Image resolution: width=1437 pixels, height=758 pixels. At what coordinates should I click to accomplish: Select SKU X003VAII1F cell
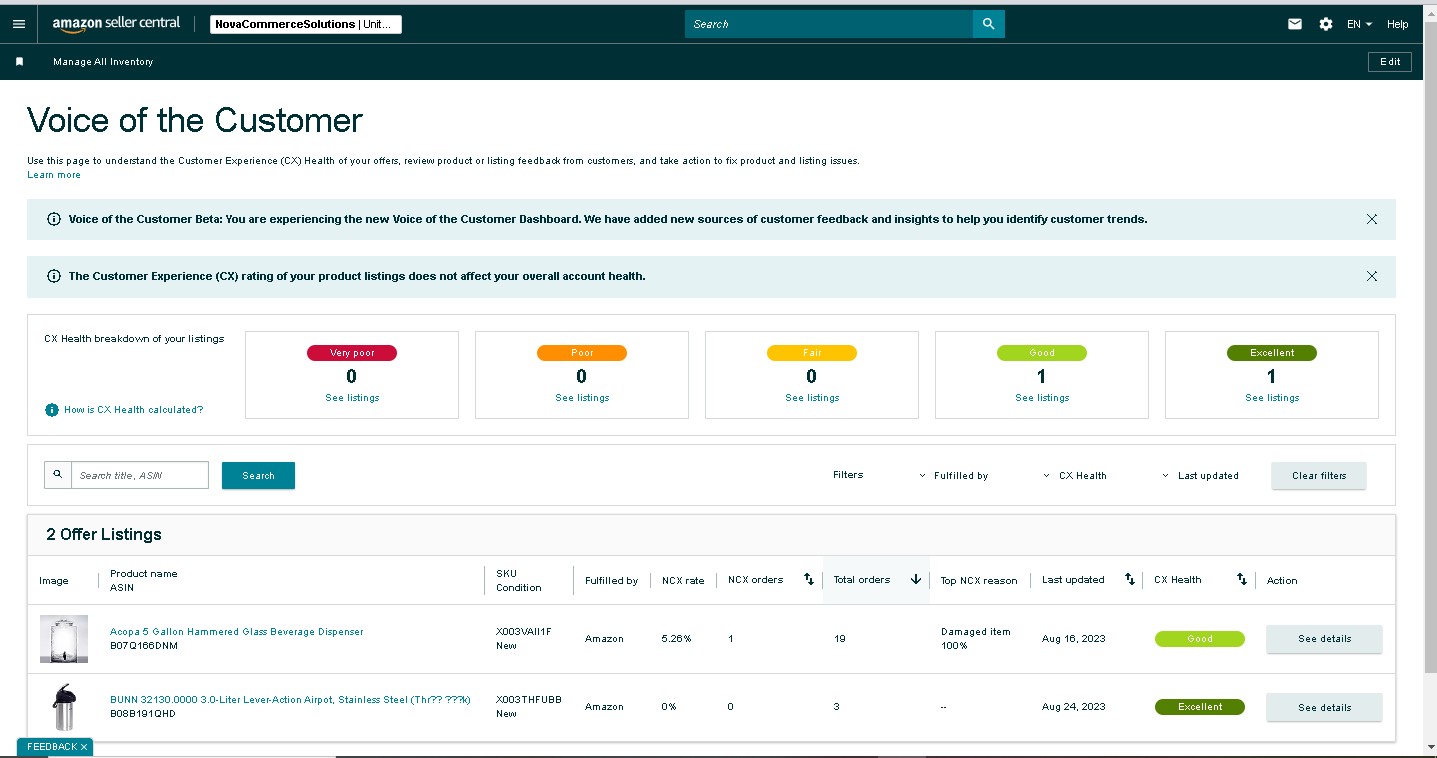(x=524, y=632)
